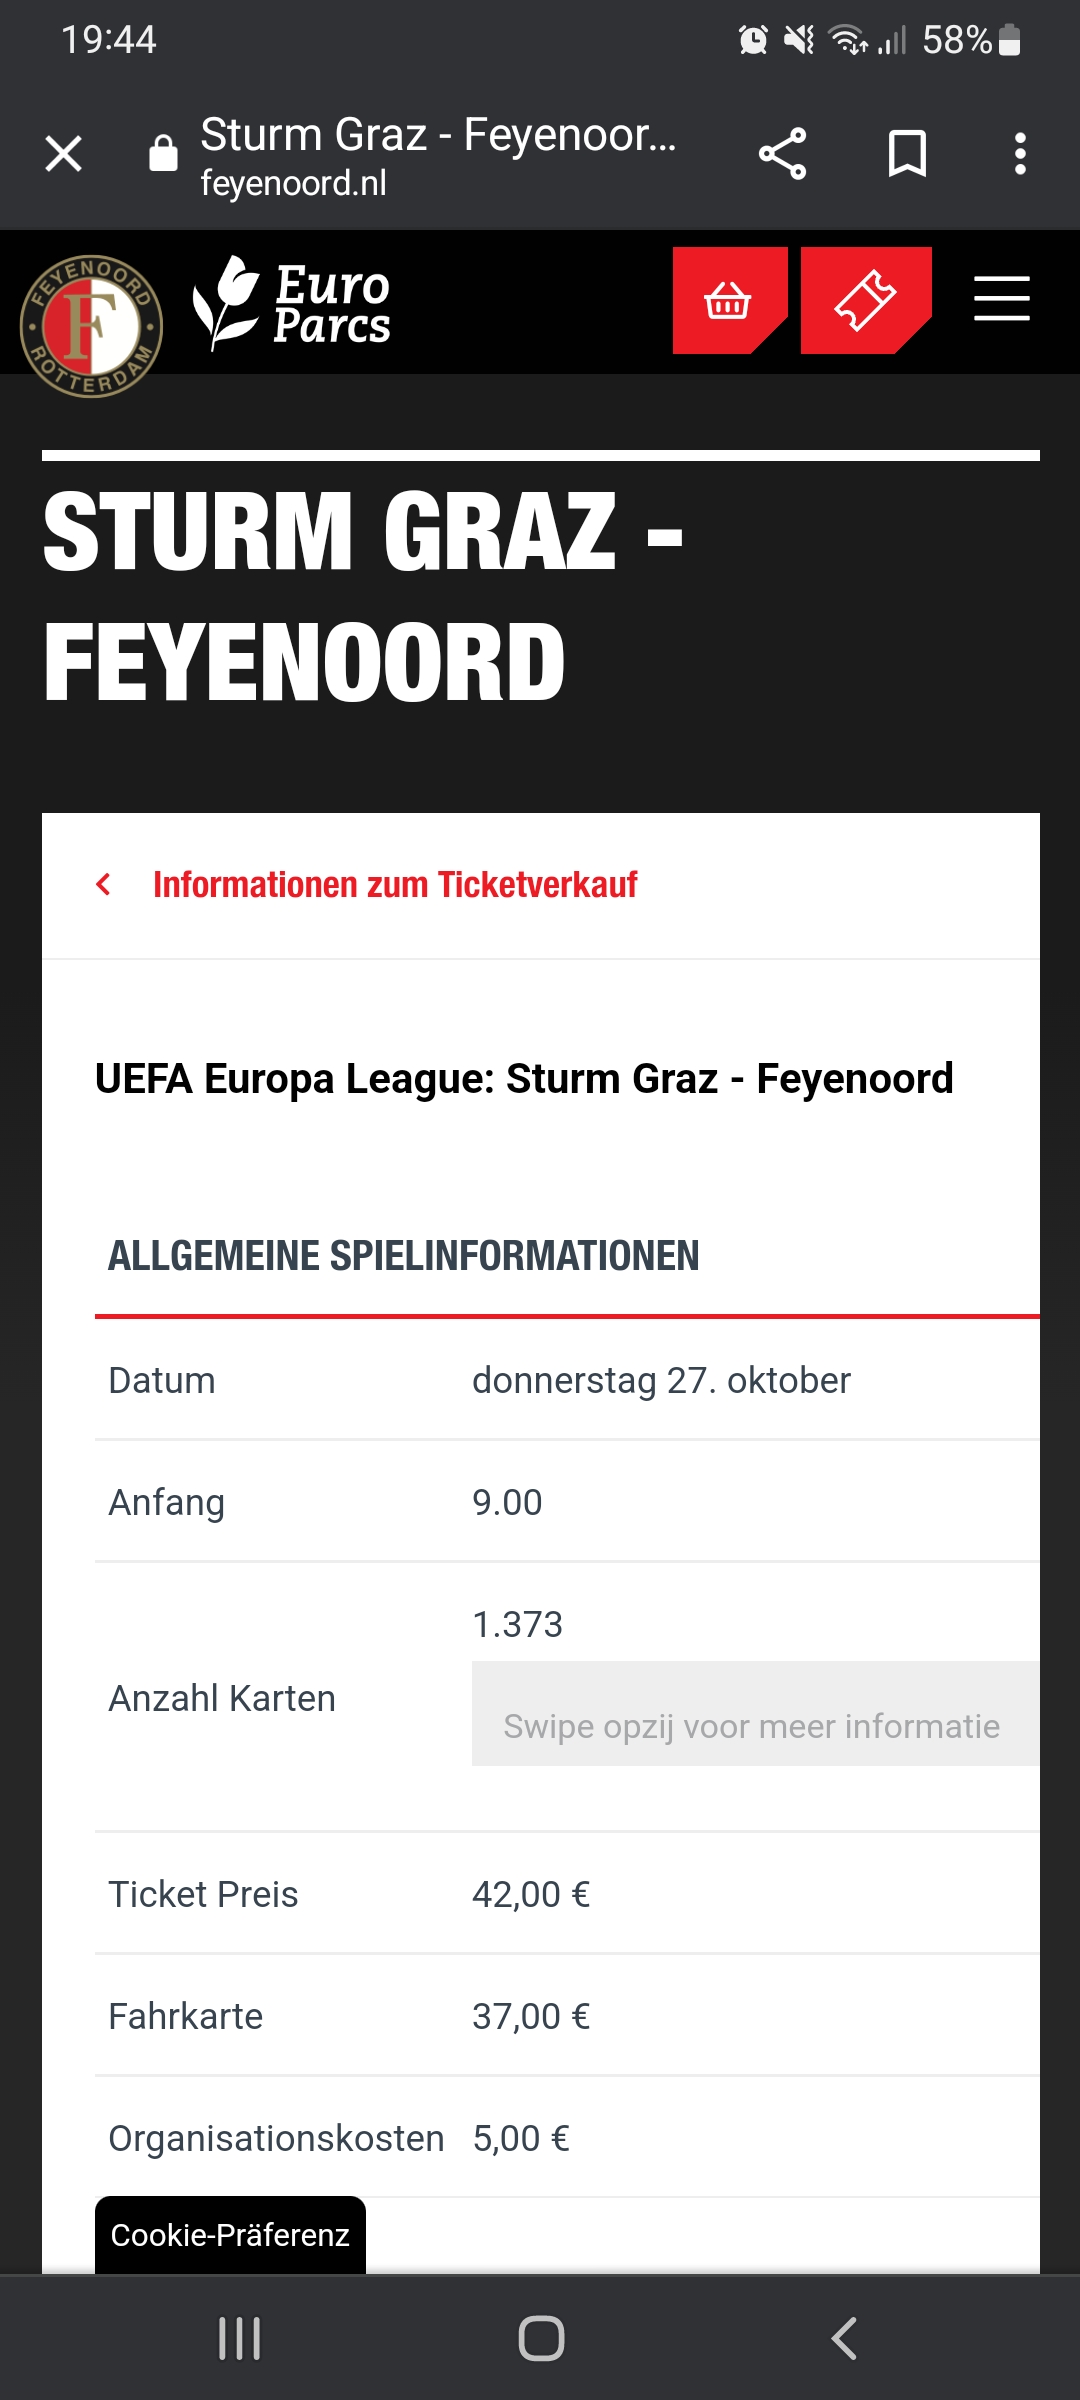This screenshot has height=2400, width=1080.
Task: Open the shopping basket icon
Action: (729, 300)
